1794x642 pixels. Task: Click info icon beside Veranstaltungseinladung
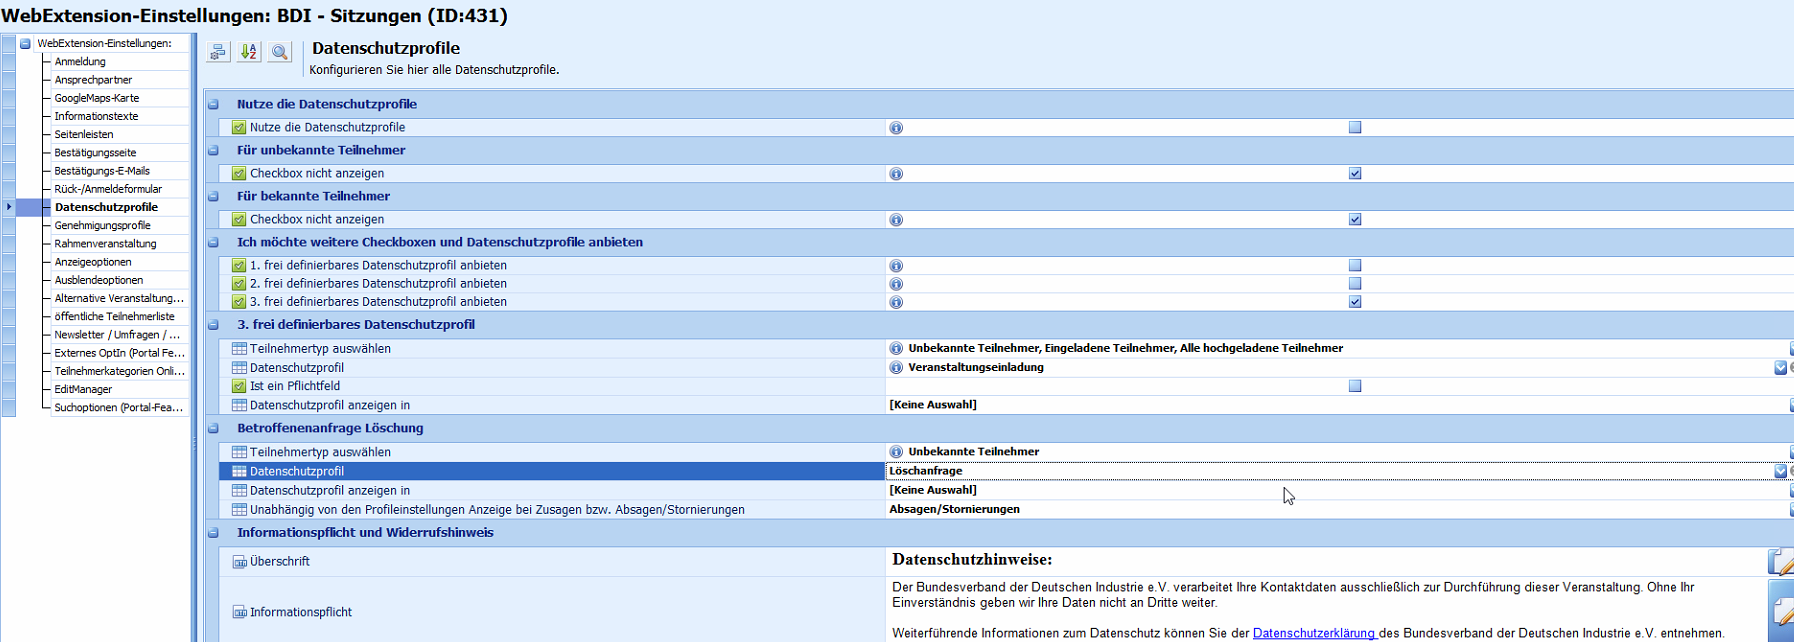tap(896, 368)
